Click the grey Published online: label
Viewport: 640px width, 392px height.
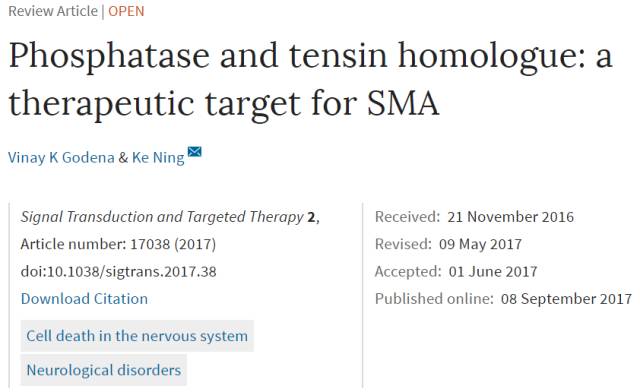coord(434,299)
